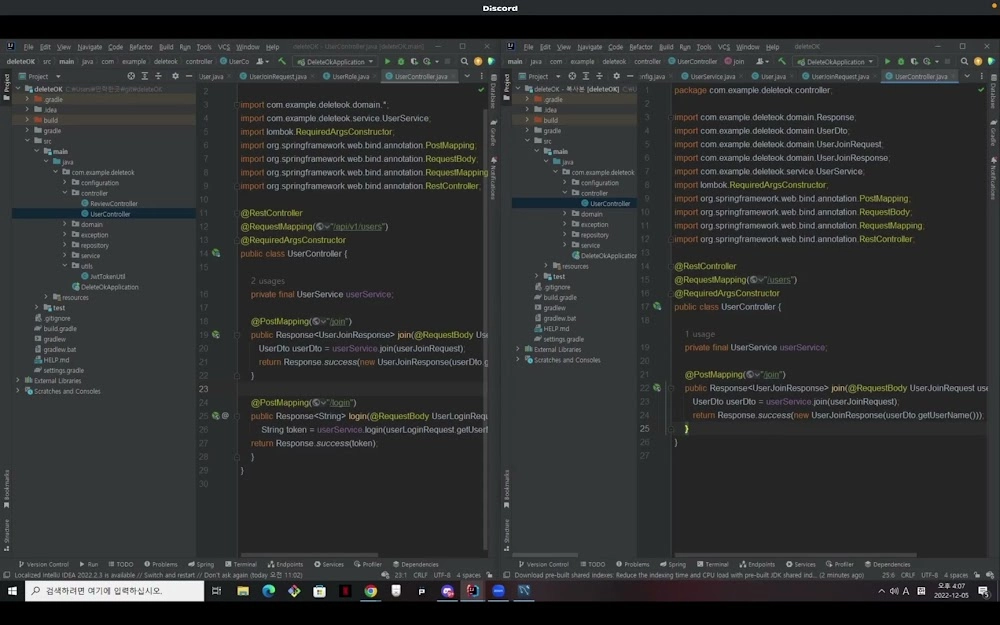Viewport: 1000px width, 625px height.
Task: Click Switch and restart link in left status bar
Action: pos(167,575)
